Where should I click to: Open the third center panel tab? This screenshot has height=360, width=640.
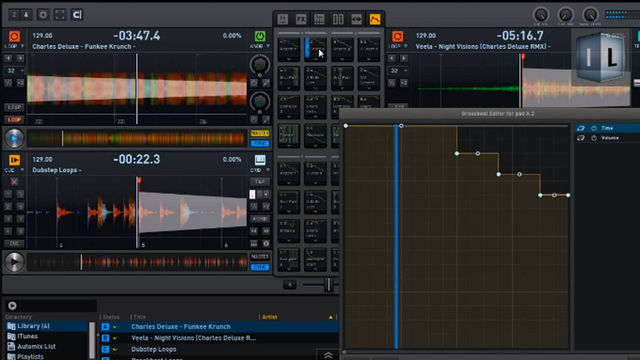pos(319,19)
